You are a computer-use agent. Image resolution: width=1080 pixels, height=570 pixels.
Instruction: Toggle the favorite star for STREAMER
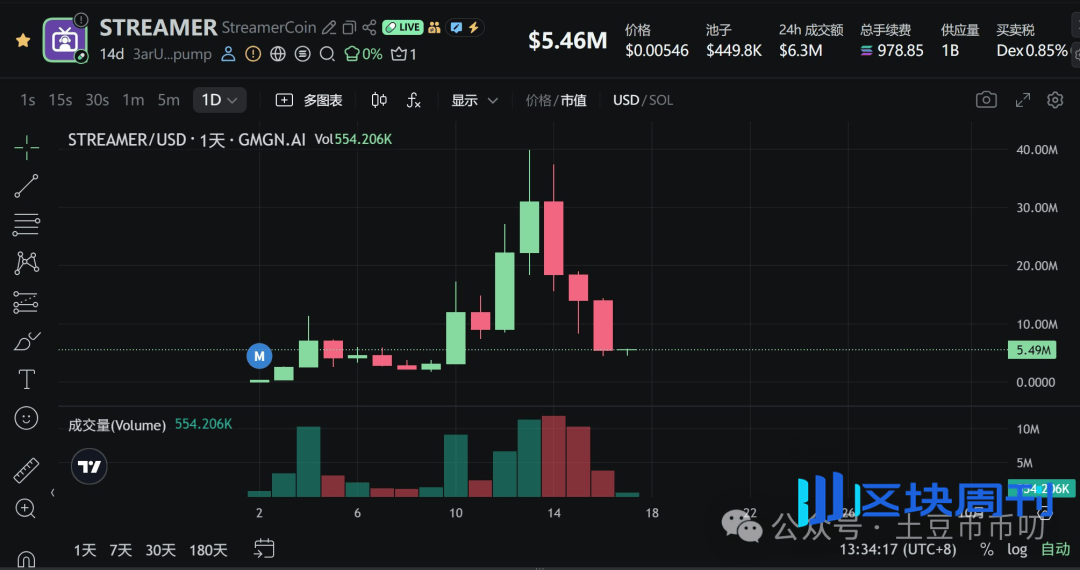(x=23, y=41)
